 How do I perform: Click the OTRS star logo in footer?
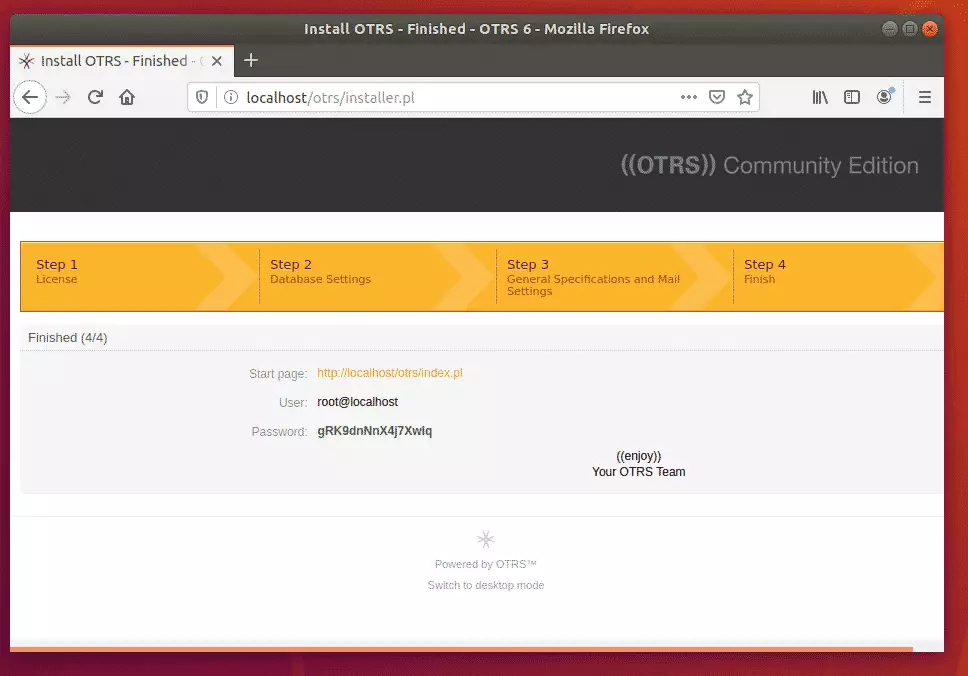pyautogui.click(x=486, y=539)
